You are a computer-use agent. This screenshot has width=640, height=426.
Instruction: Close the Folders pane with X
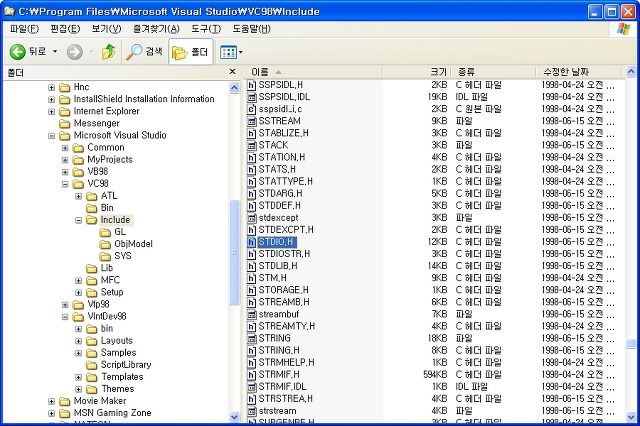click(x=232, y=72)
